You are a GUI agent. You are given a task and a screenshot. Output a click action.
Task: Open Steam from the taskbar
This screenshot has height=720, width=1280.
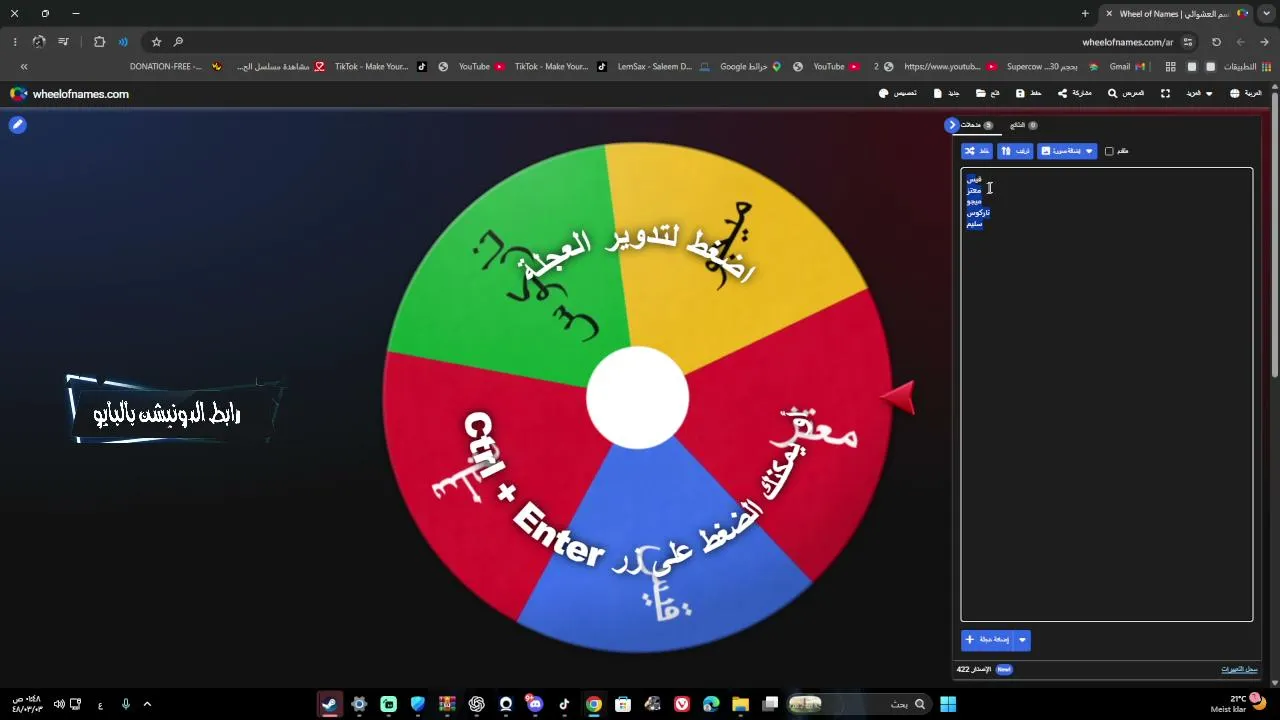(x=330, y=704)
